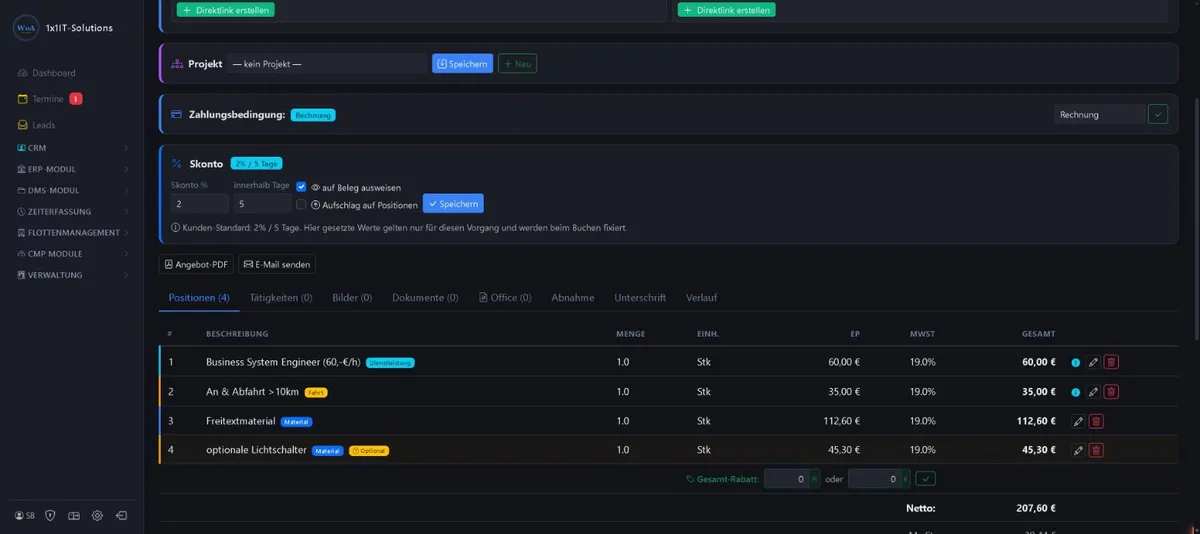The image size is (1200, 534).
Task: Click the Projekt Speichern button
Action: point(462,63)
